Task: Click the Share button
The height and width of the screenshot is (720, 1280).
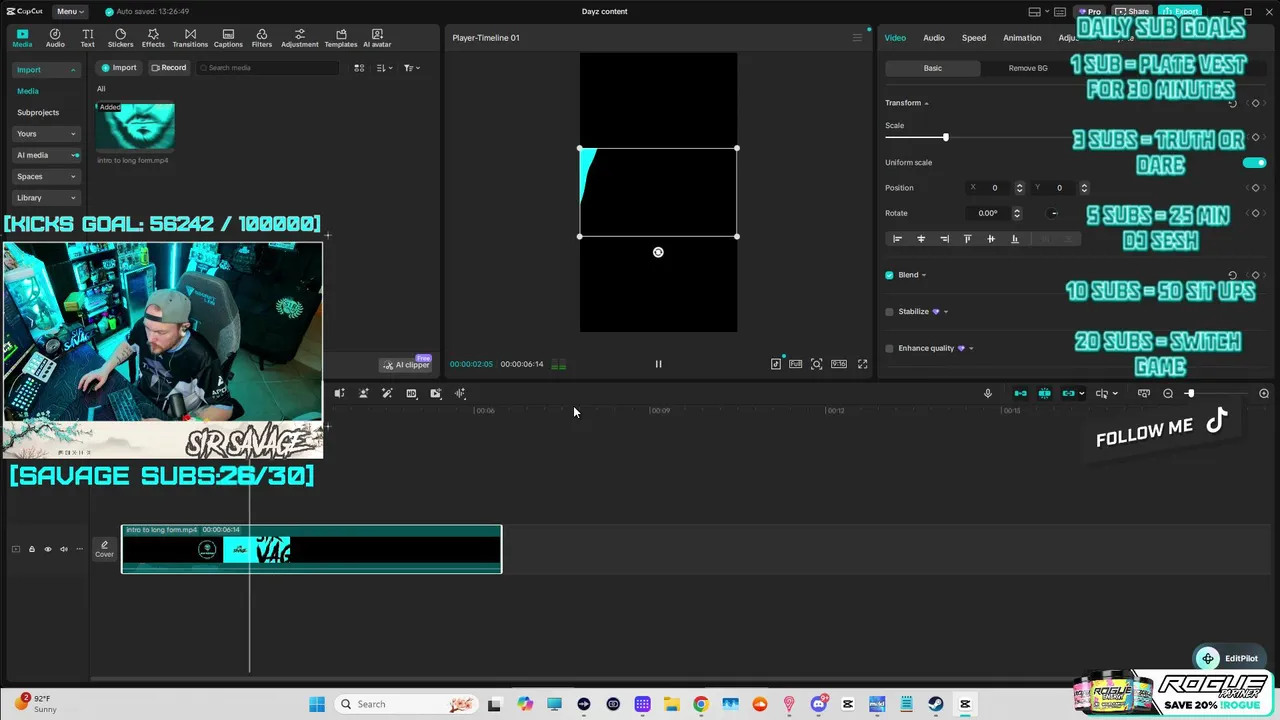Action: (x=1132, y=12)
